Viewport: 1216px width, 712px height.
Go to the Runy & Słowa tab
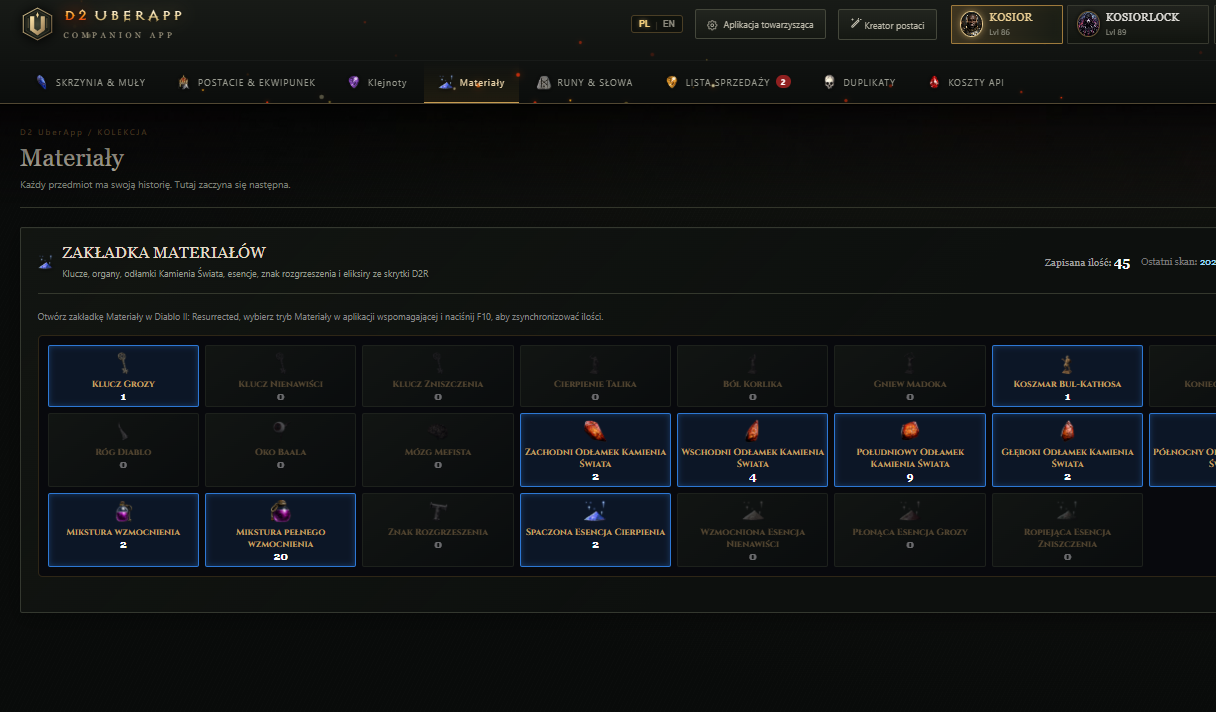[585, 83]
